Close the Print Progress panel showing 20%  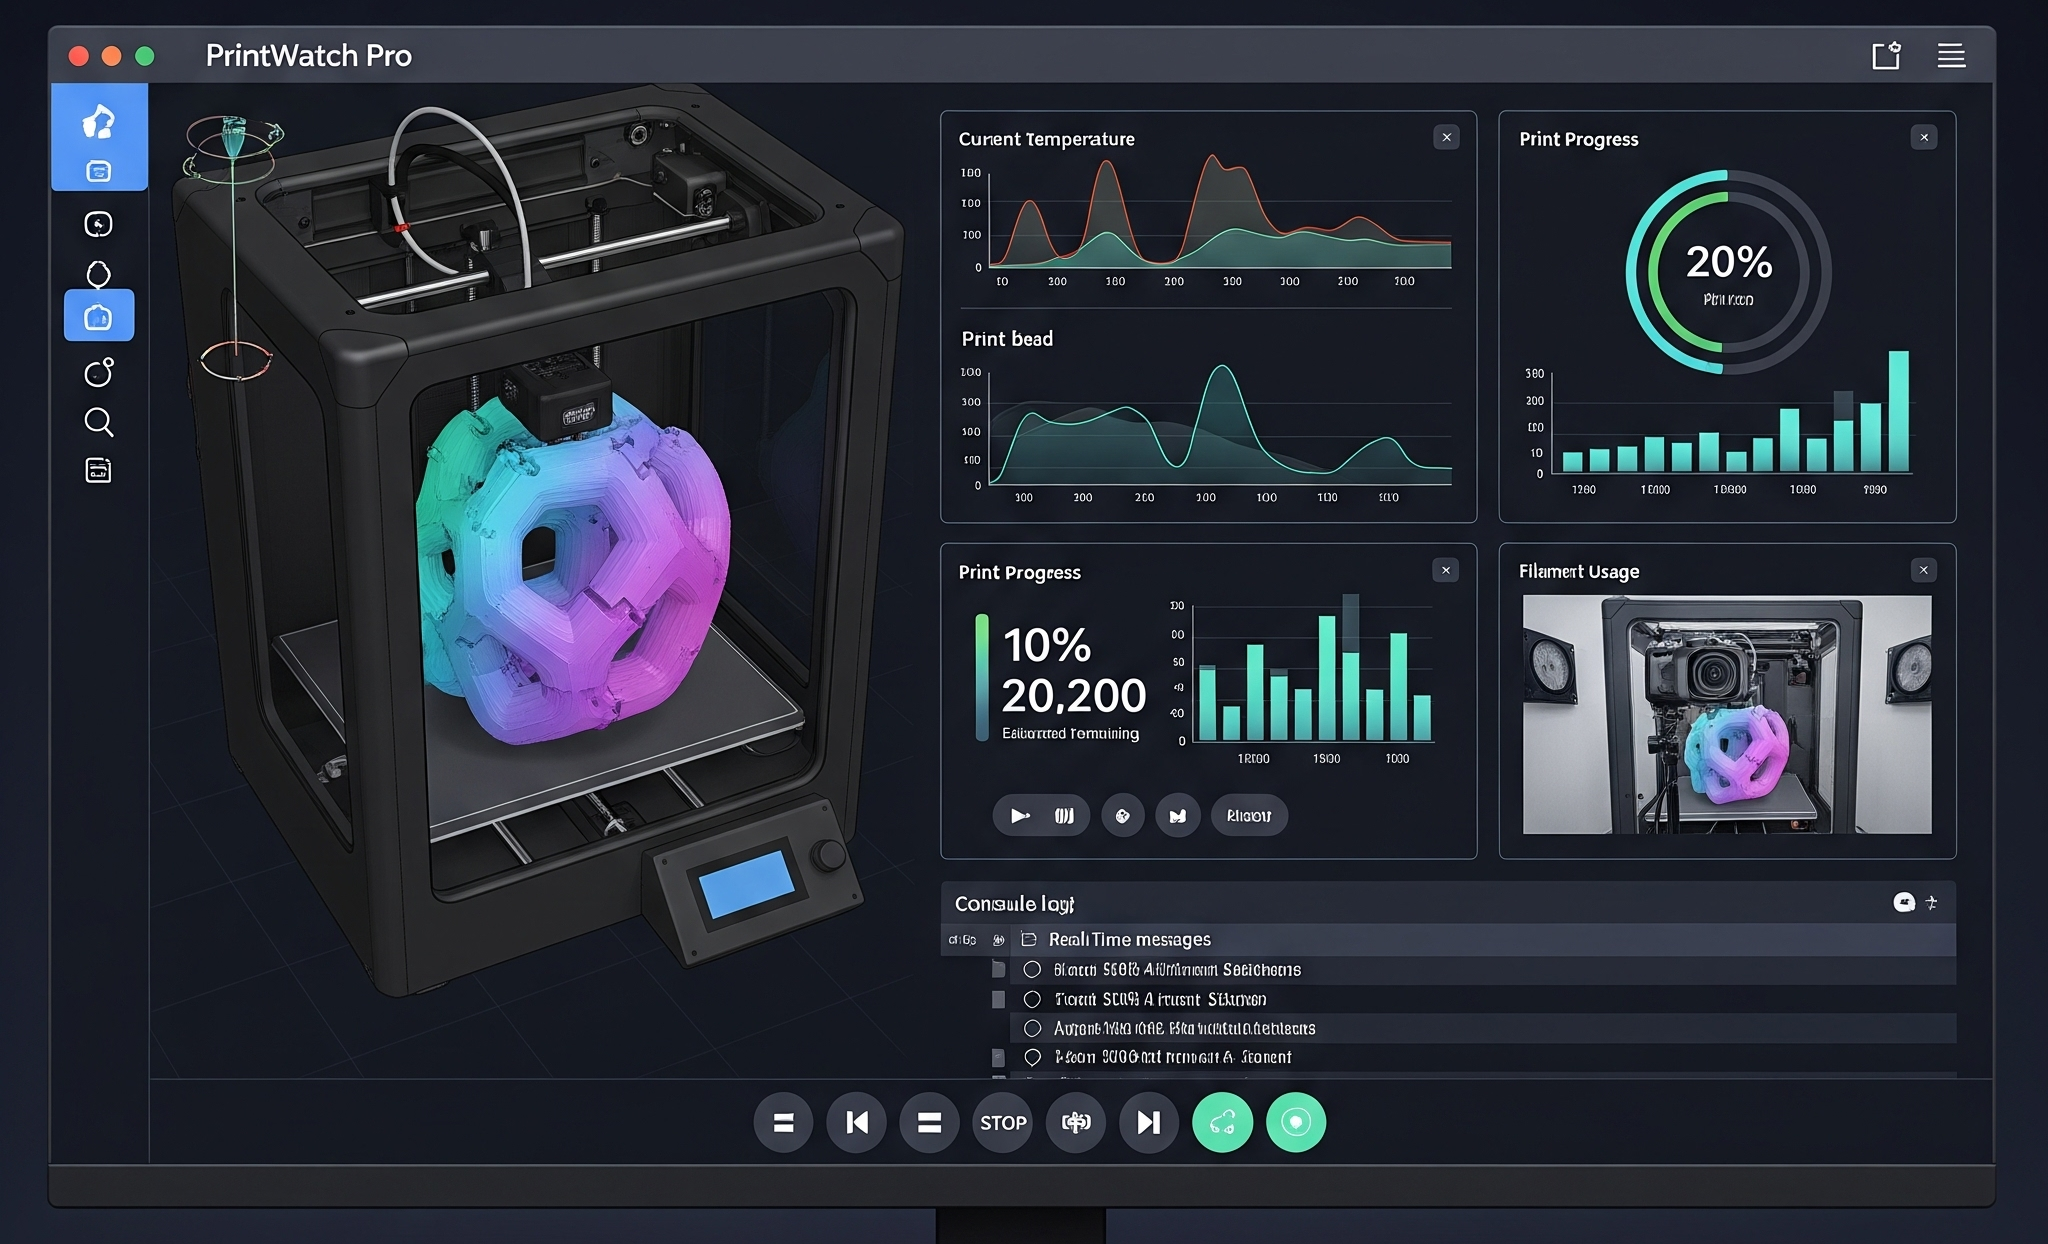[x=1924, y=138]
